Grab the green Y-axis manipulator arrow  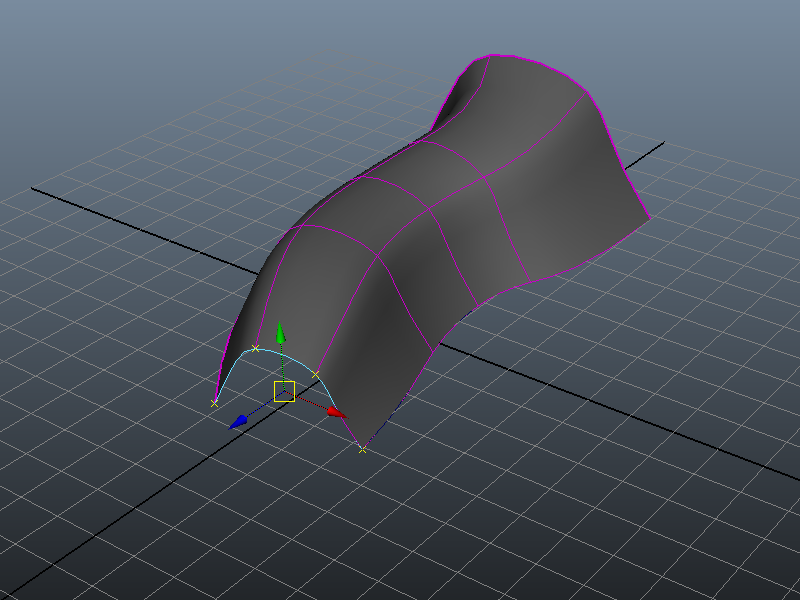280,332
